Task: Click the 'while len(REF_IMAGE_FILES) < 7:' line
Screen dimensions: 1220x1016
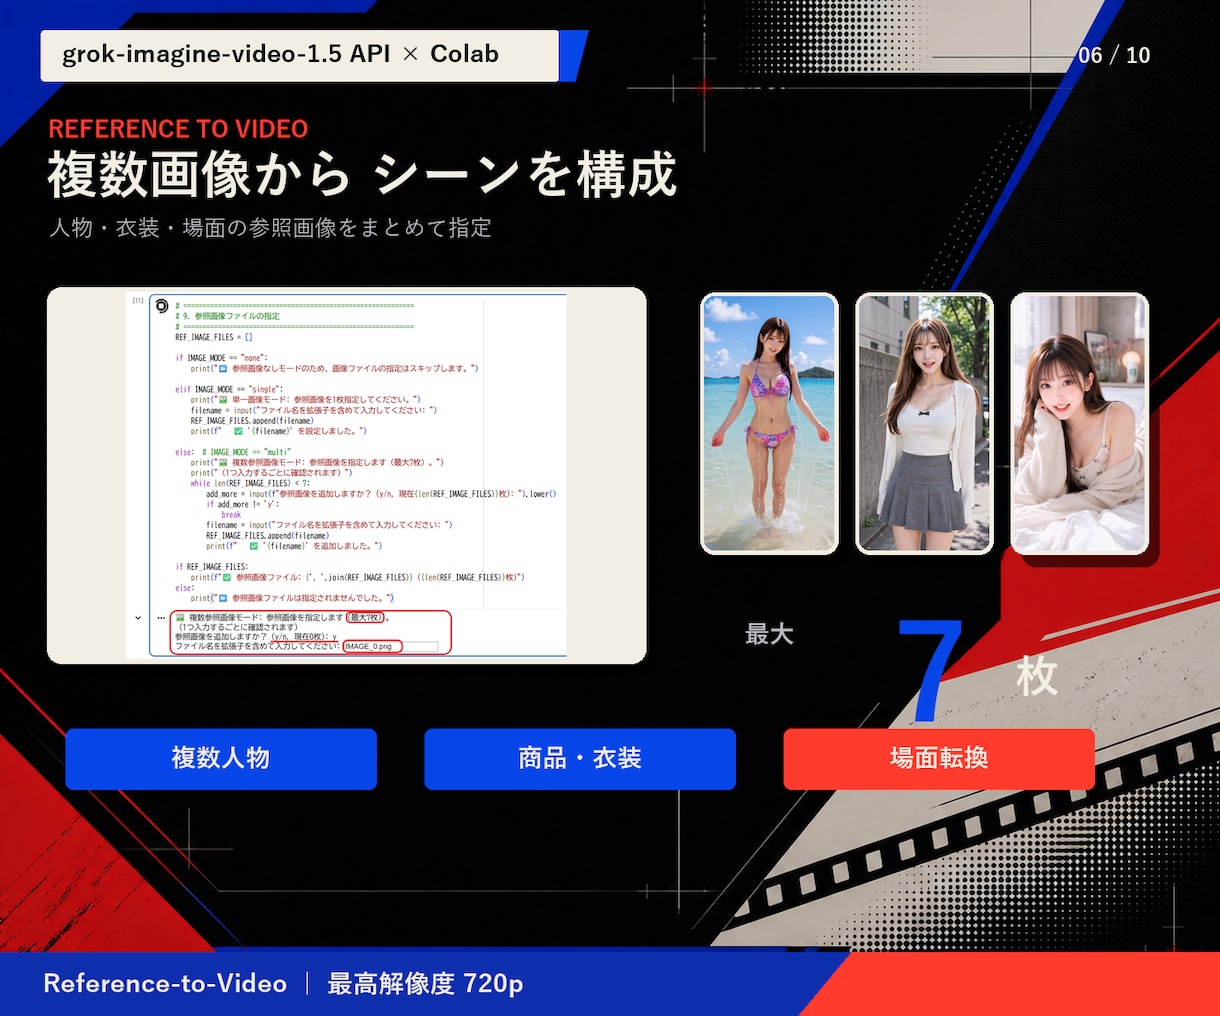Action: (x=250, y=483)
